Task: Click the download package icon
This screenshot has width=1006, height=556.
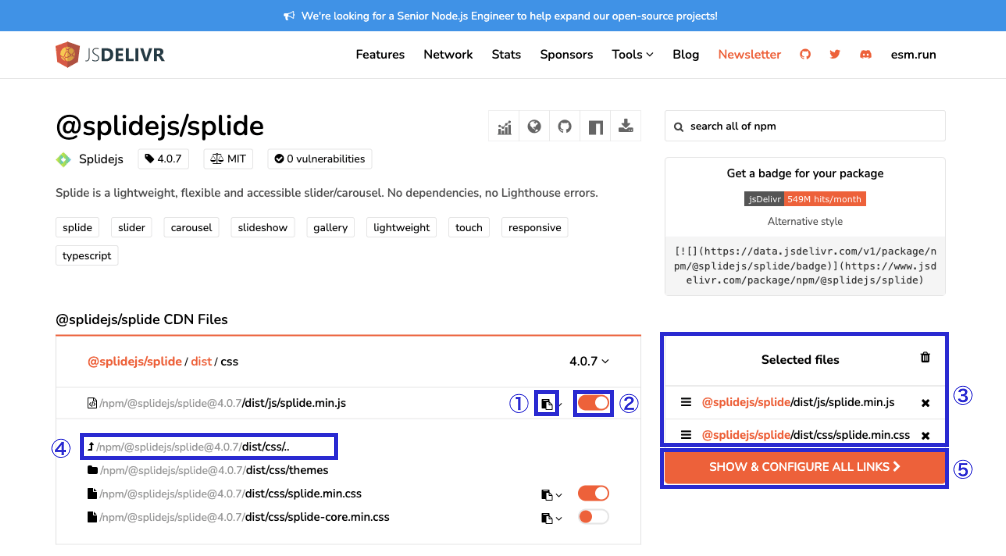Action: pyautogui.click(x=626, y=127)
